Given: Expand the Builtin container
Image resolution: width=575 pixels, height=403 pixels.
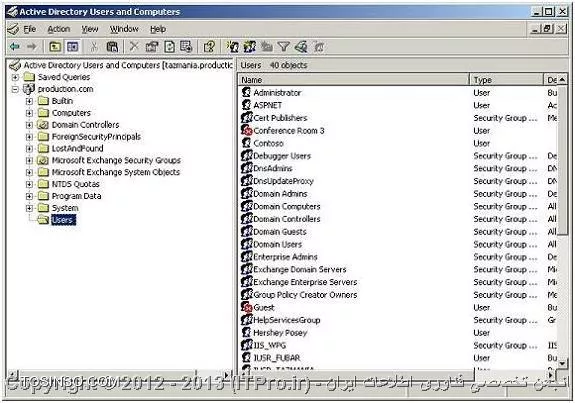Looking at the screenshot, I should (x=29, y=101).
